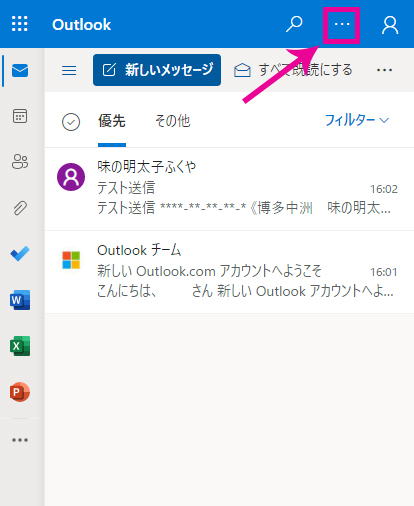The height and width of the screenshot is (506, 414).
Task: Open the search magnifier icon
Action: [294, 24]
